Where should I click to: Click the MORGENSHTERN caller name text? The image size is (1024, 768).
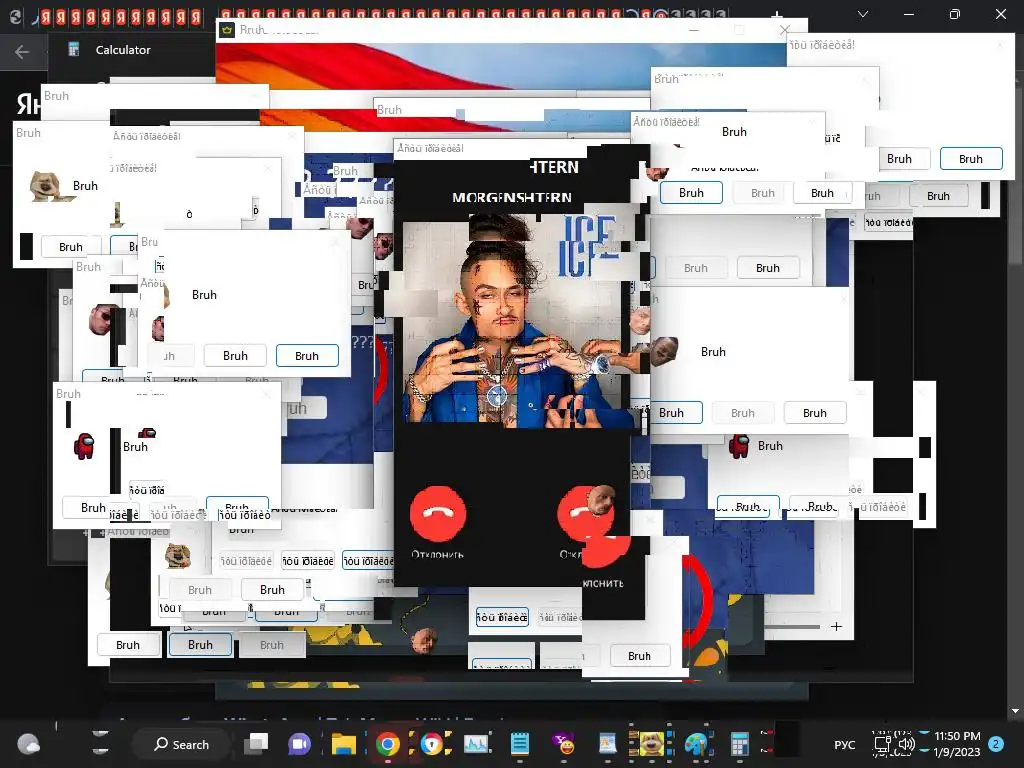[x=512, y=197]
